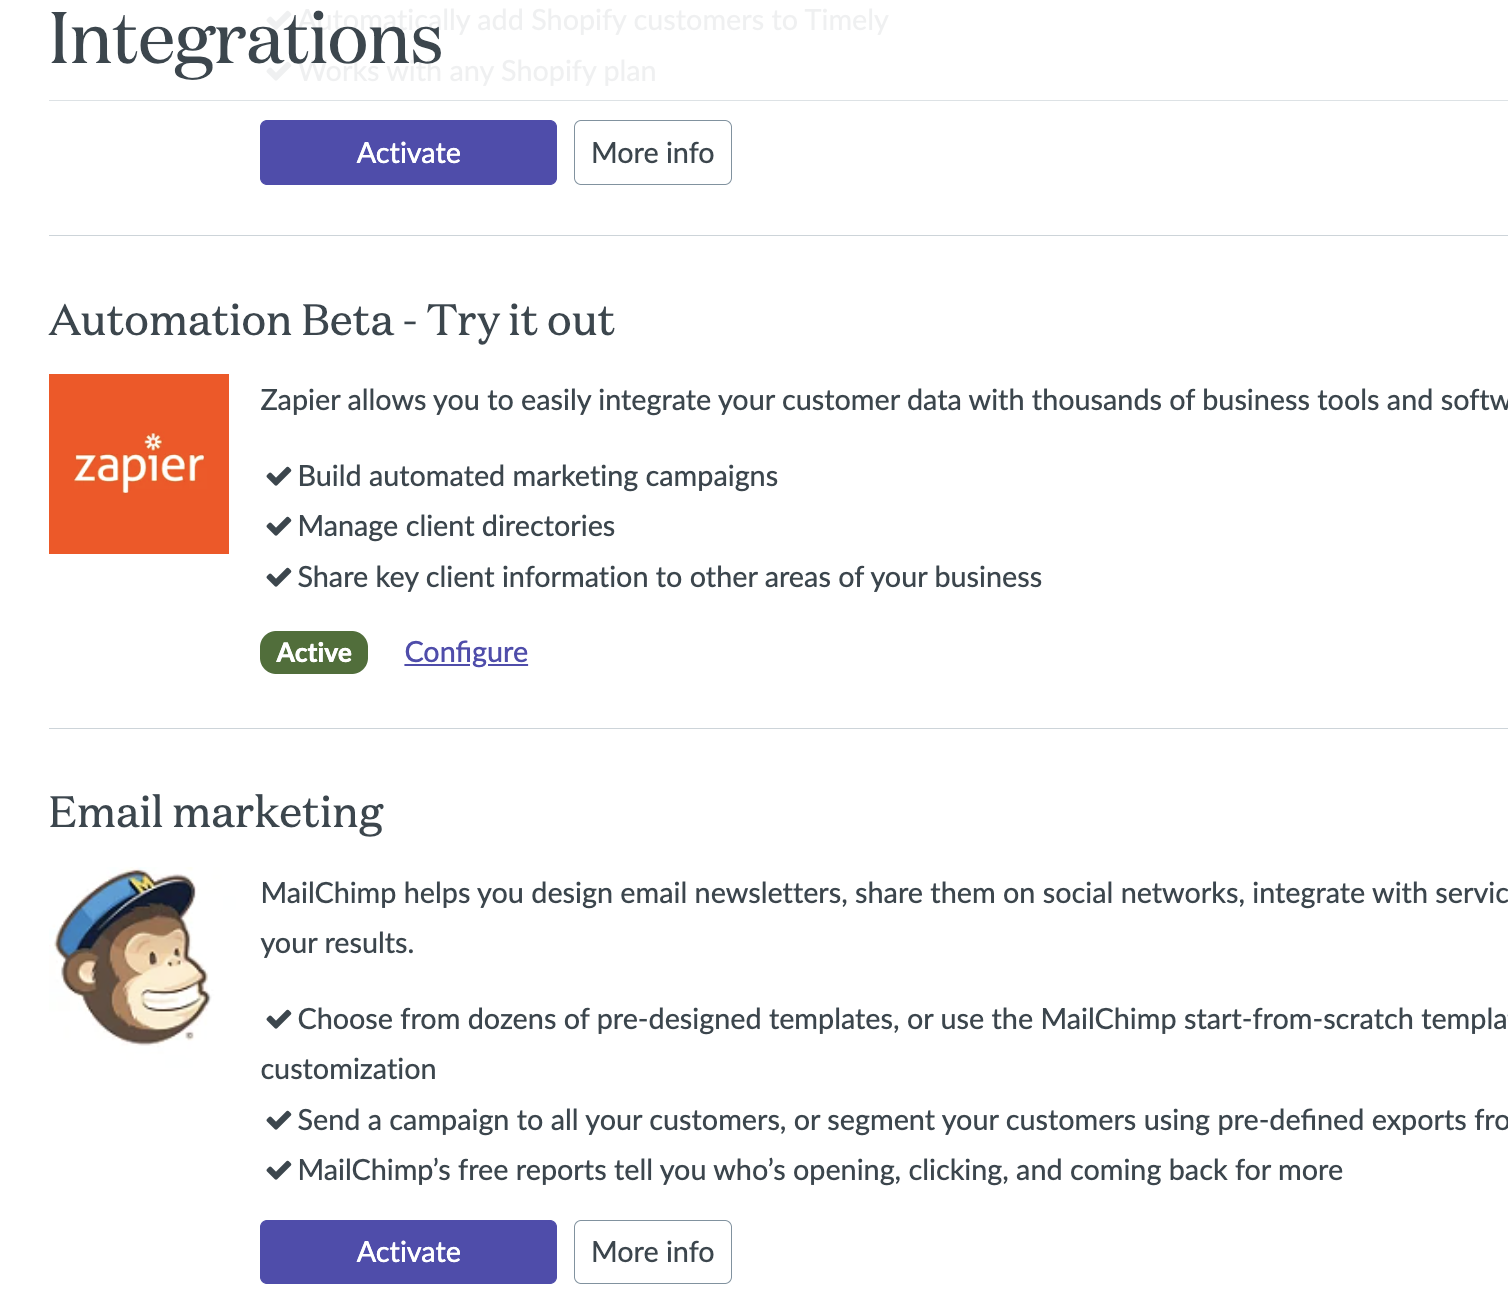The image size is (1508, 1314).
Task: Click the Email marketing section heading
Action: 216,812
